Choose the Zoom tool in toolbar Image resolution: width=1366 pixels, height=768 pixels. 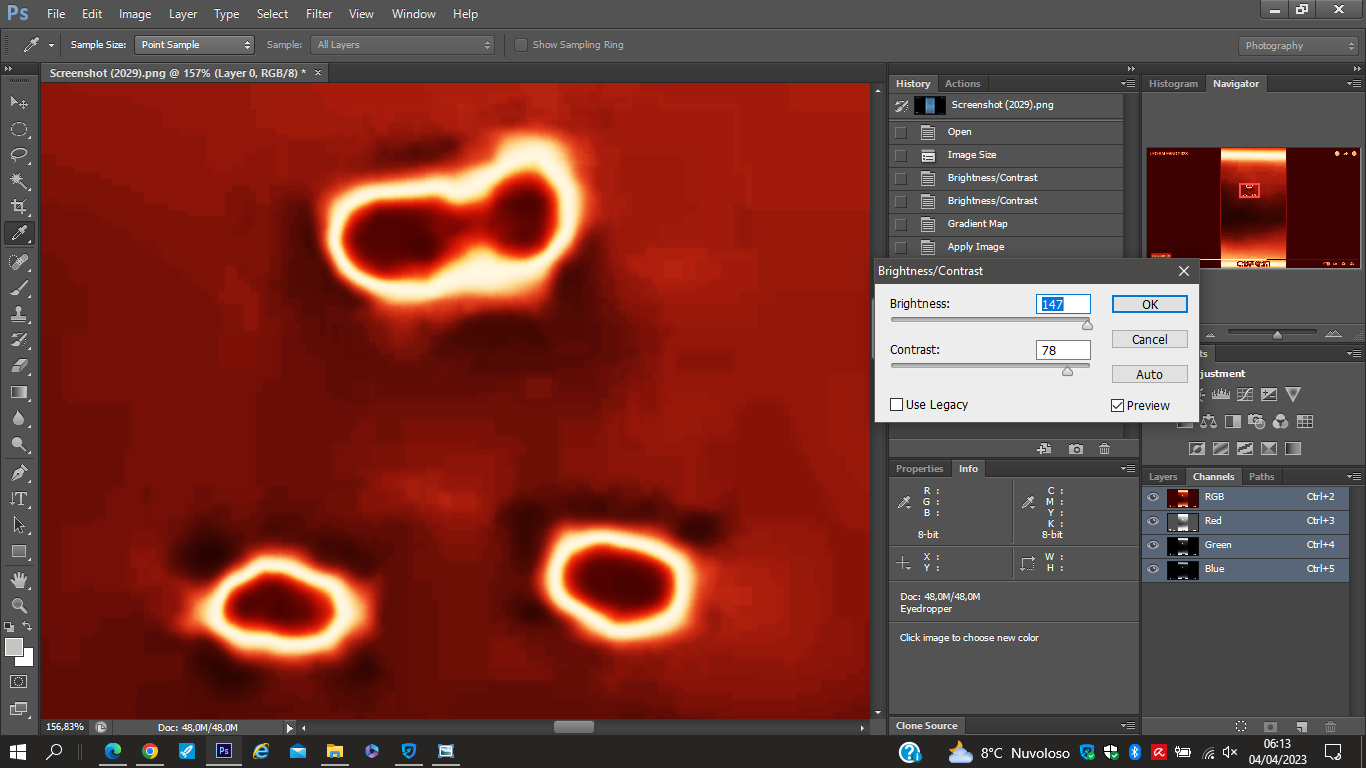19,606
